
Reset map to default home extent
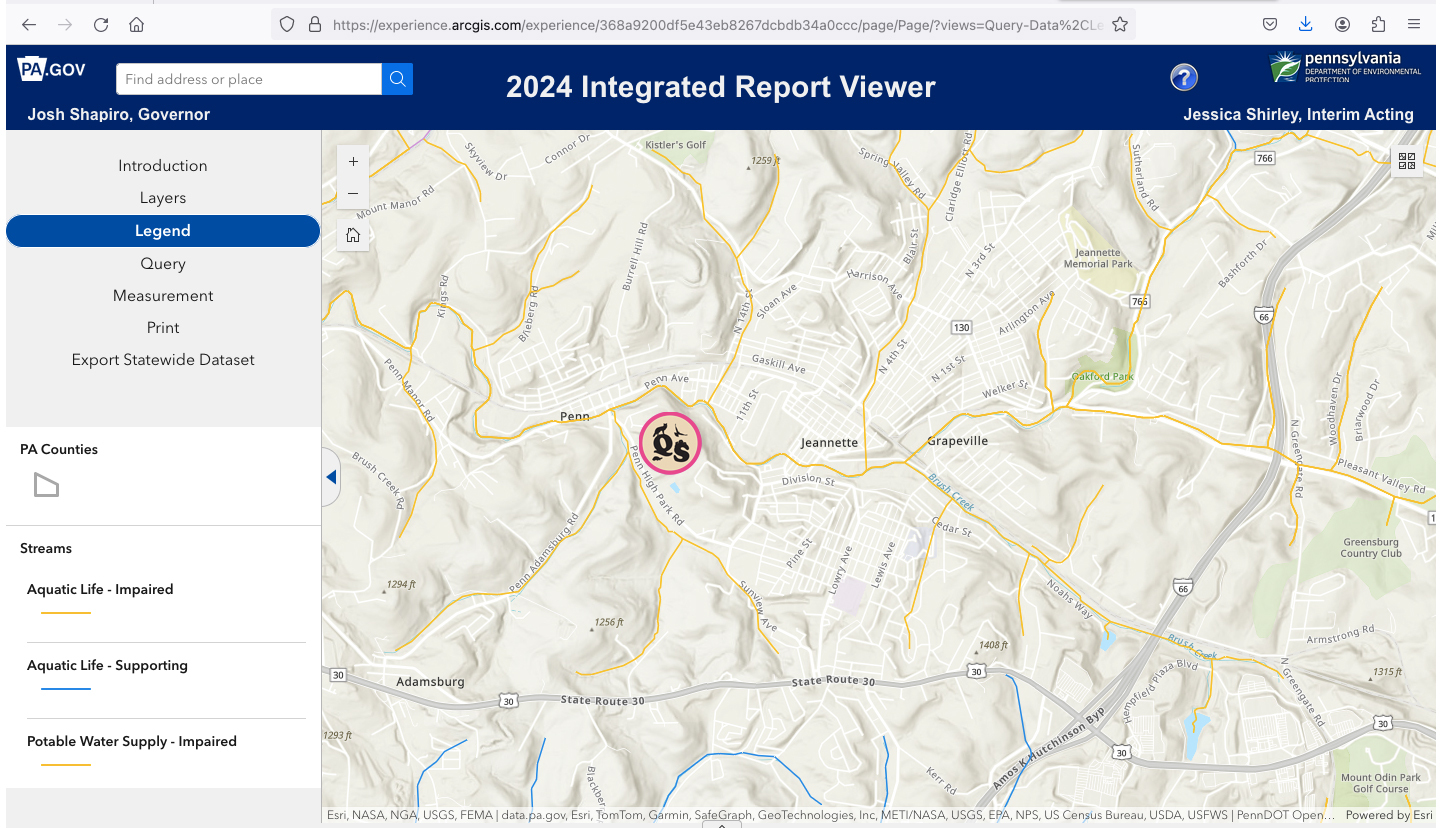(353, 236)
